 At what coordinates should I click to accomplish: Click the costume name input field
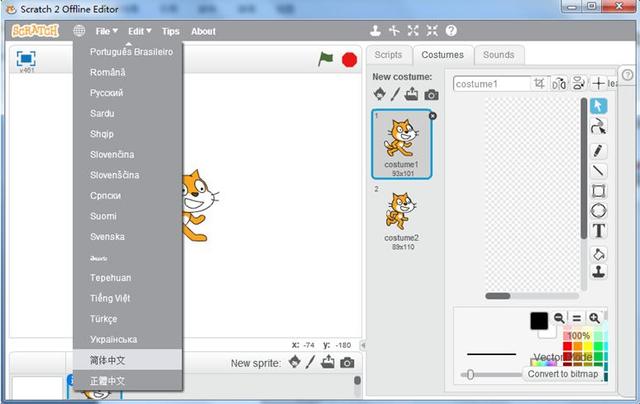click(x=492, y=84)
